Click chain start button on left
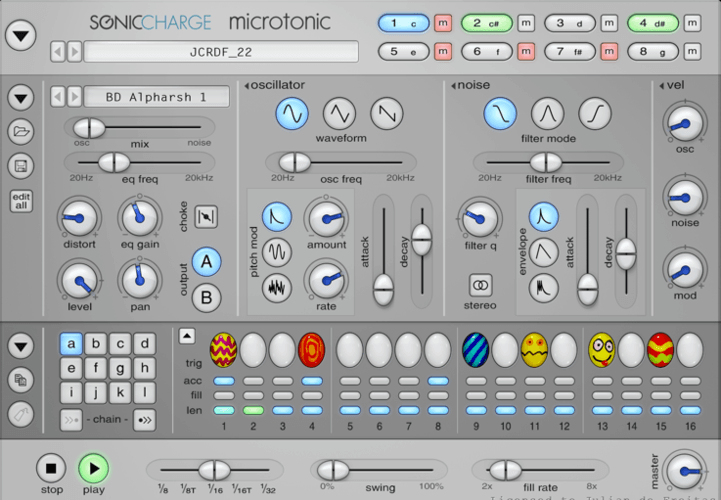The height and width of the screenshot is (500, 721). (71, 420)
